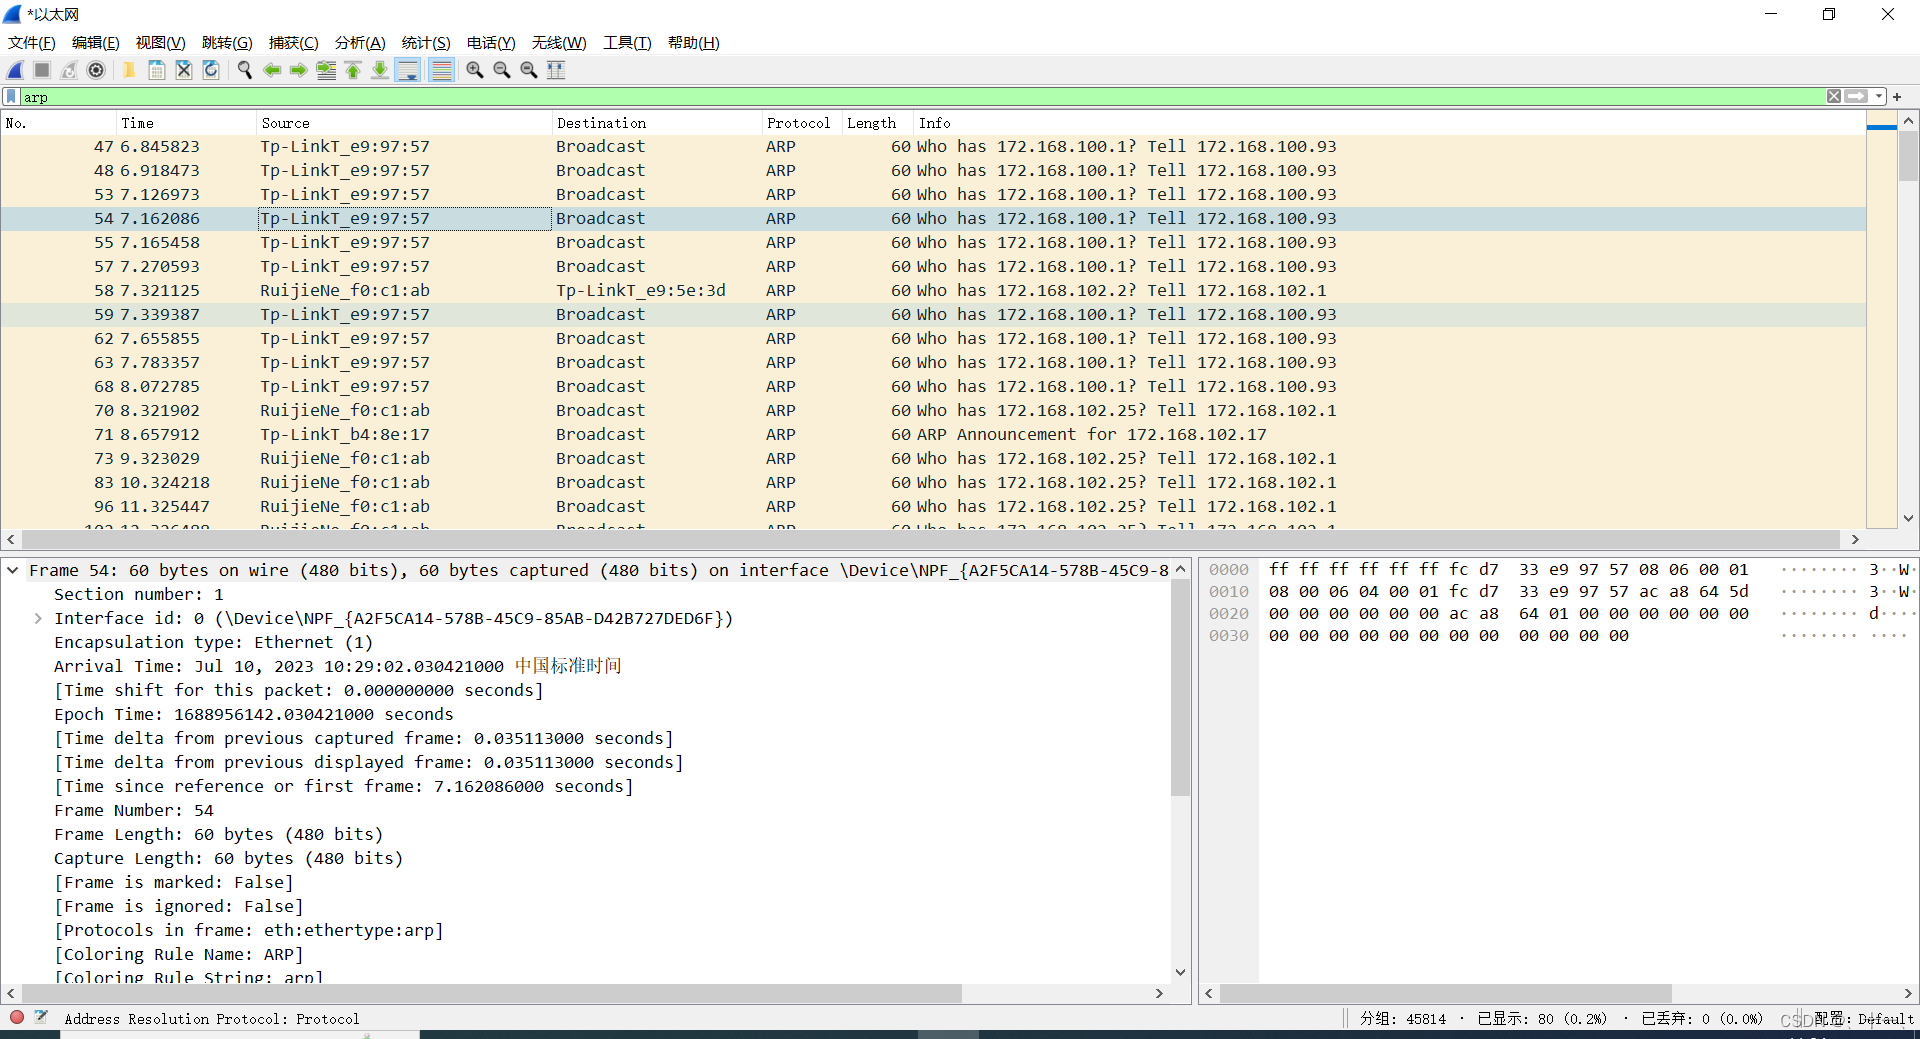The width and height of the screenshot is (1920, 1039).
Task: Find a packet with magnifier icon
Action: click(x=244, y=70)
